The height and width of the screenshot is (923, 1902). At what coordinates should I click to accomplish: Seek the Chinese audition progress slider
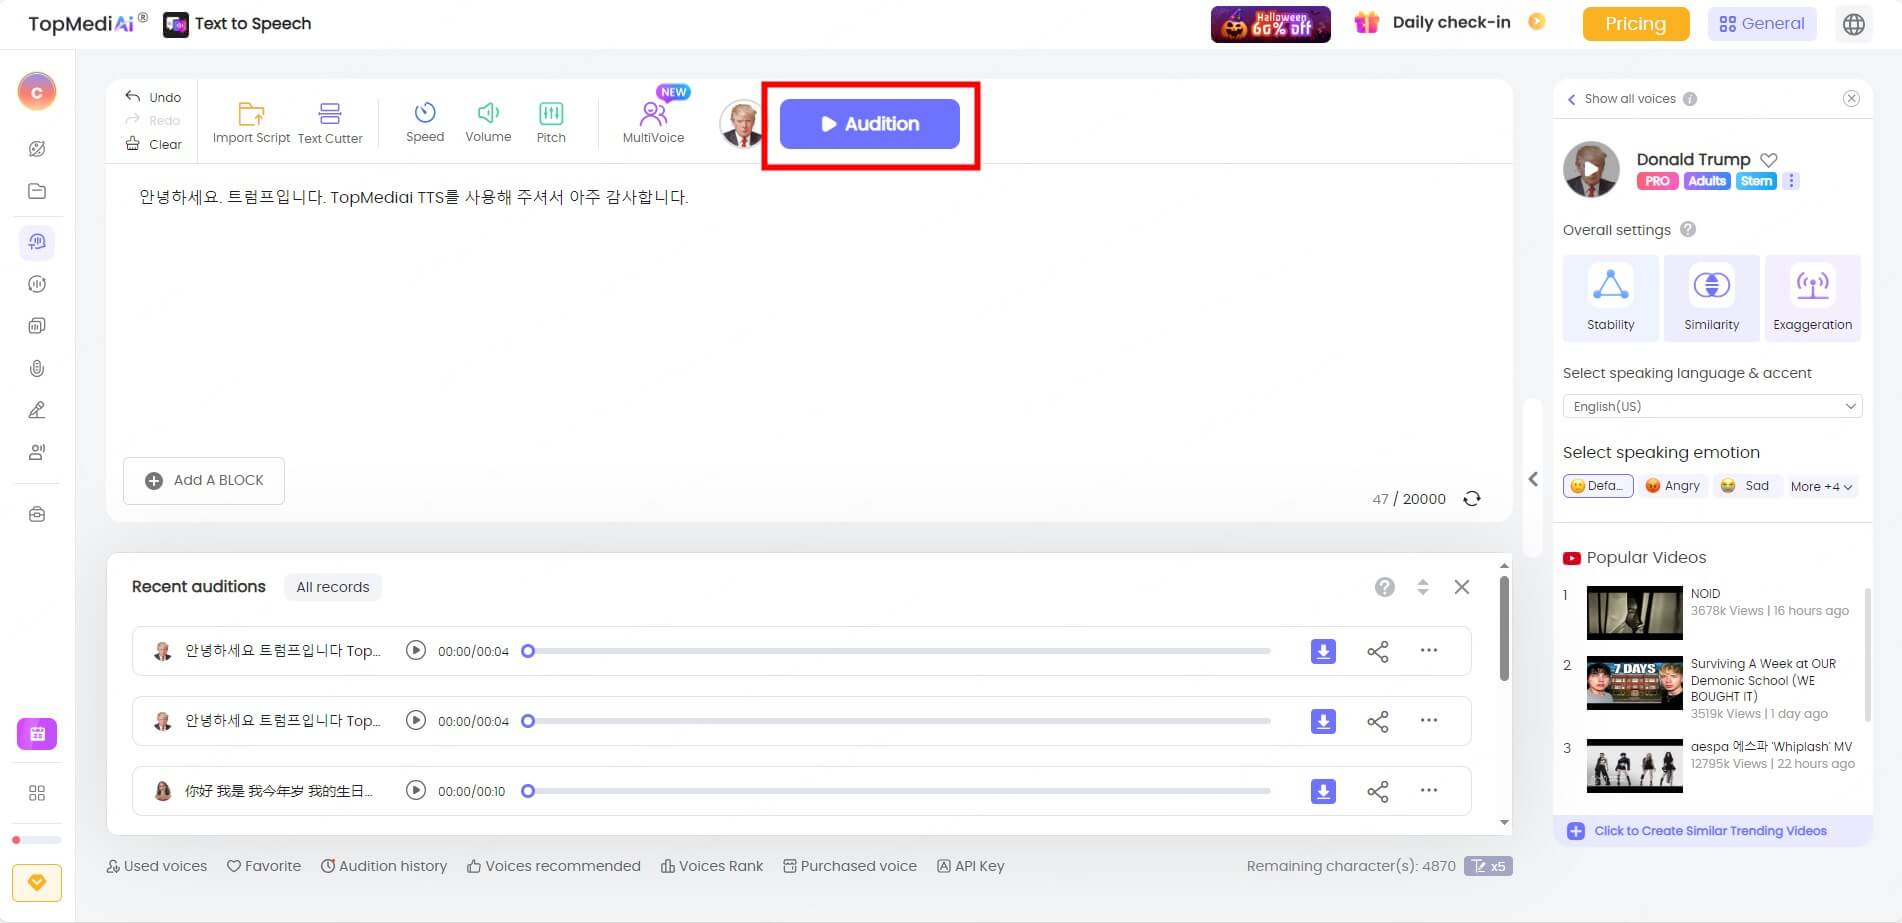[897, 791]
